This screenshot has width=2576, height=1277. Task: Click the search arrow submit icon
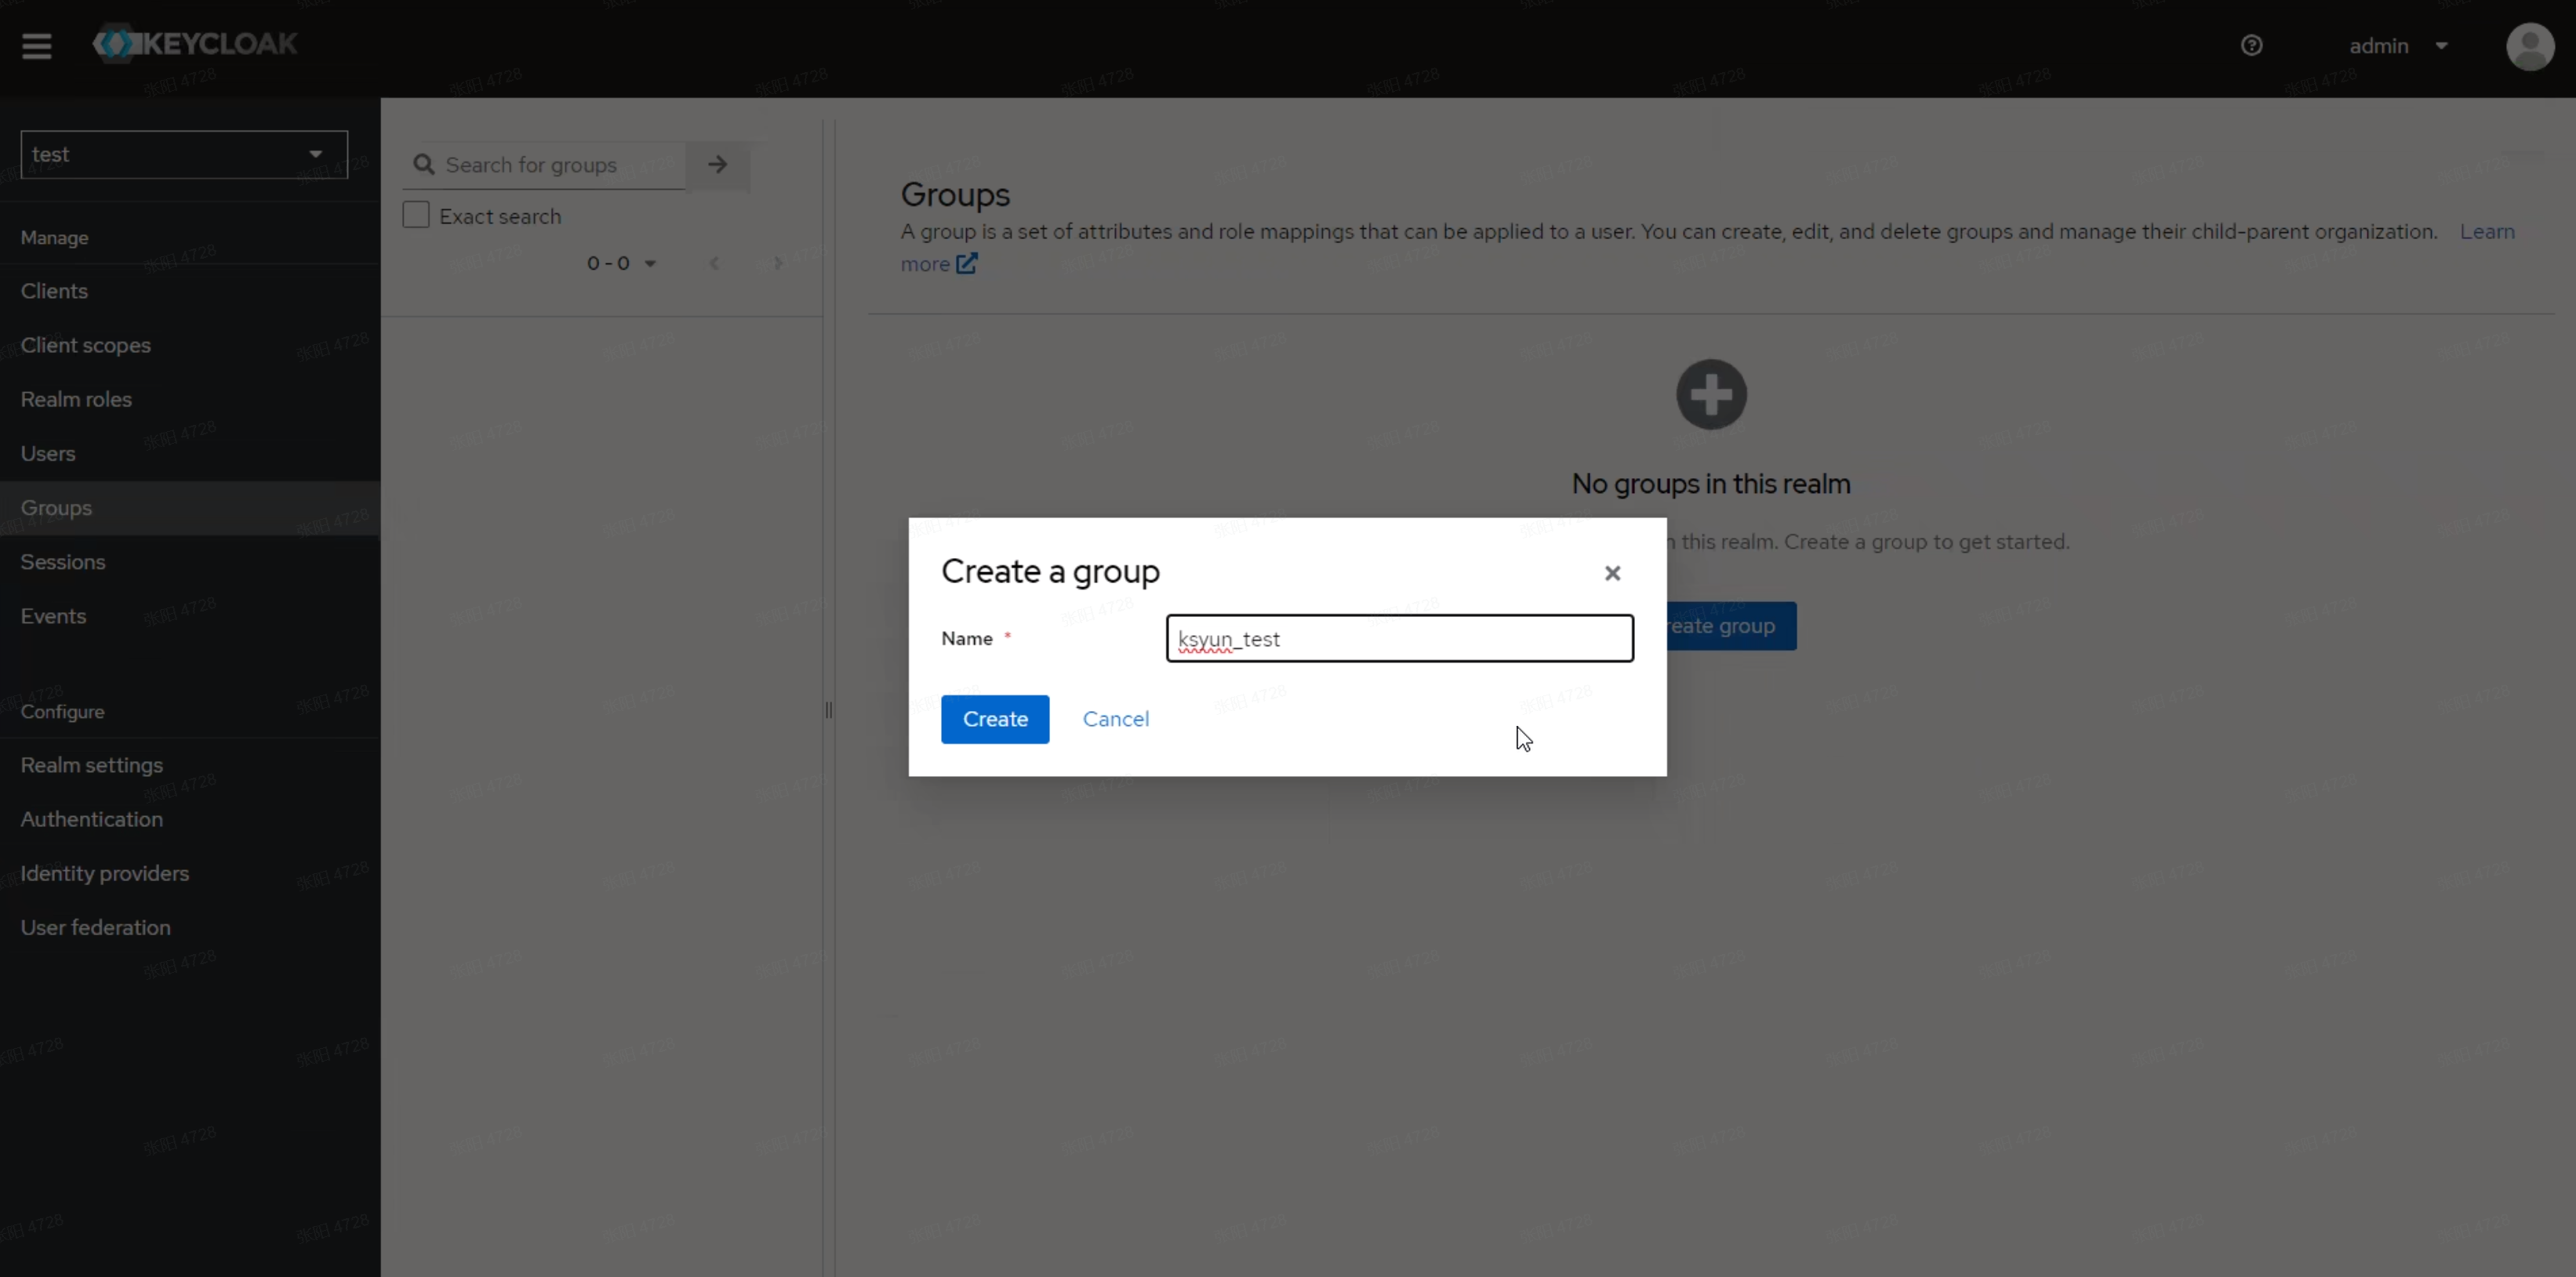point(717,164)
